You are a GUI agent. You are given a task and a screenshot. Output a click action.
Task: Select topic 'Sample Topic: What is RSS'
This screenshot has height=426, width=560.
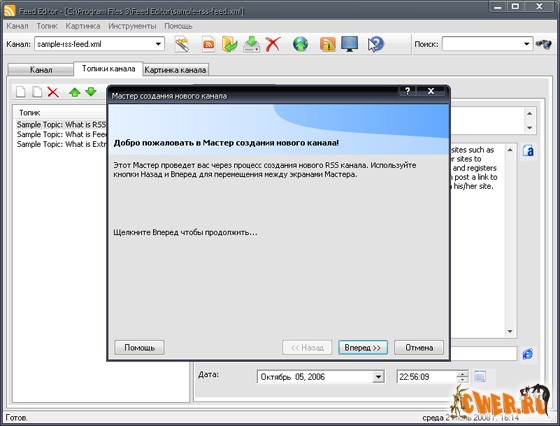pyautogui.click(x=61, y=125)
